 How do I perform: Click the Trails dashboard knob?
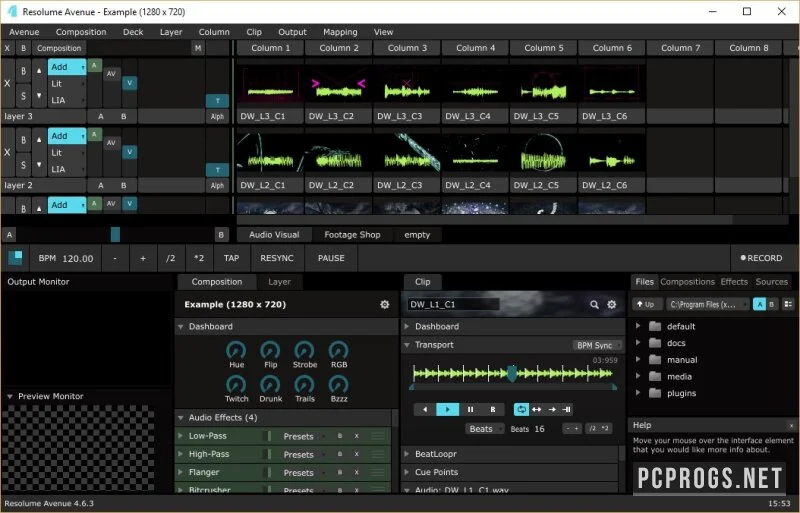click(305, 385)
